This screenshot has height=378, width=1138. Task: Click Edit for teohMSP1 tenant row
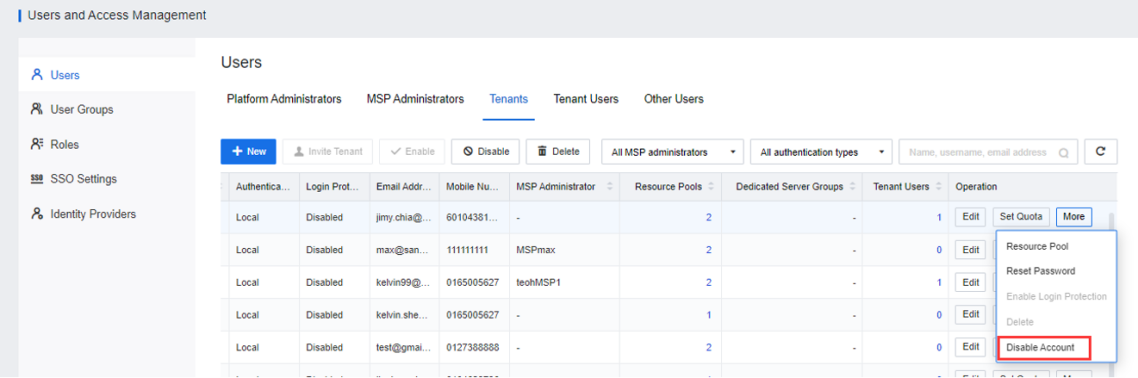click(970, 282)
